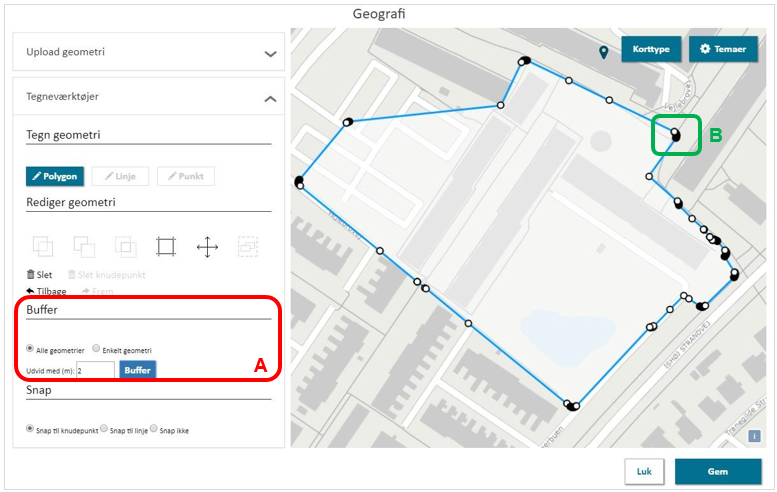Open the Korttype map type menu
Viewport: 777px width, 492px height.
tap(651, 49)
